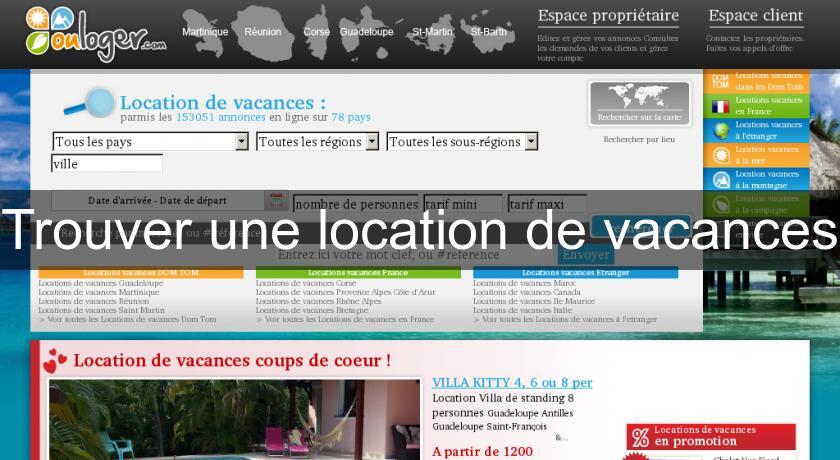Viewport: 840px width, 460px height.
Task: Open the 'Tous les pays' country dropdown
Action: point(151,141)
